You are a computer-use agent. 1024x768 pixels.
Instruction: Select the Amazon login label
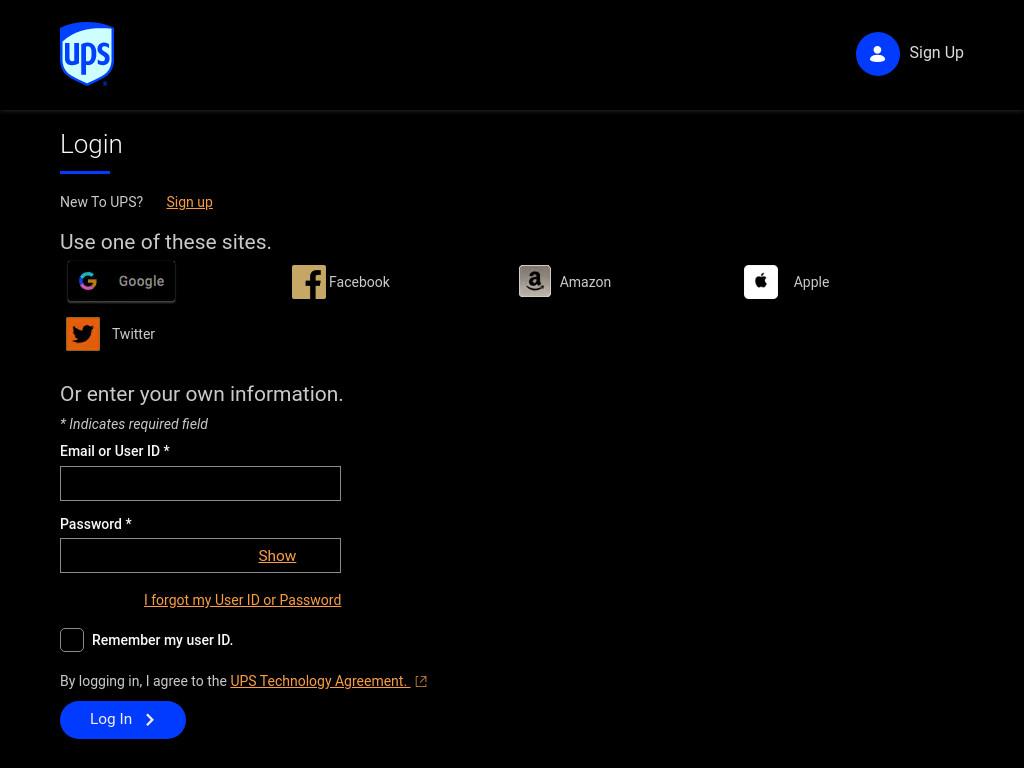(x=585, y=282)
